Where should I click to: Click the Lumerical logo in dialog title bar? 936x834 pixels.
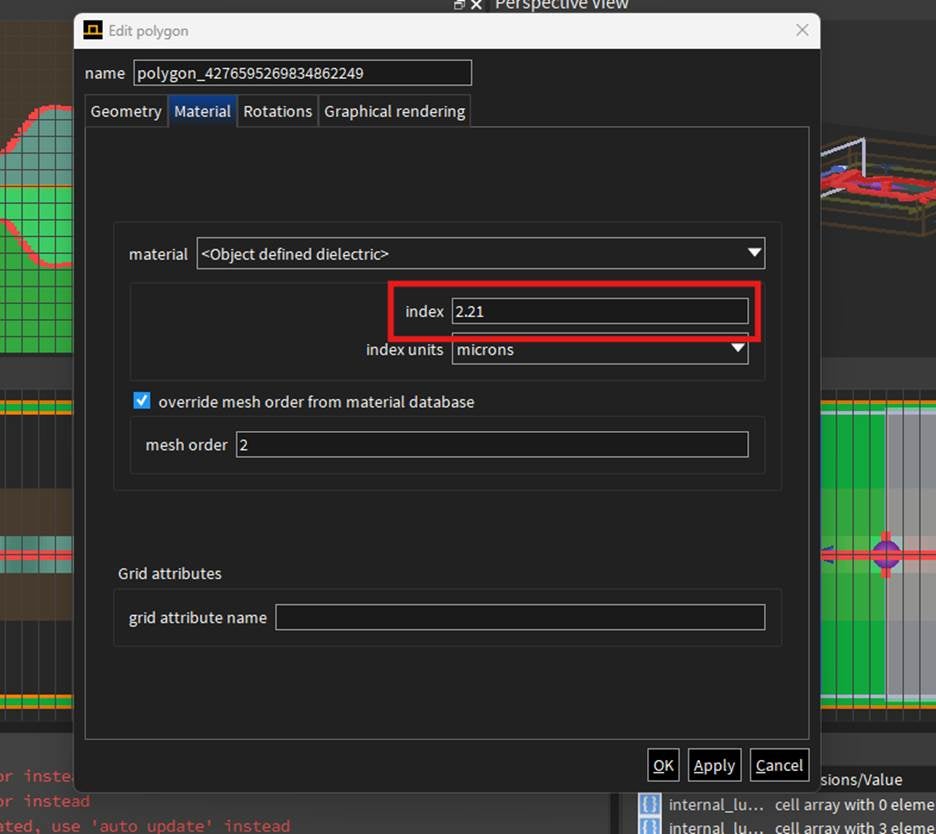point(92,31)
